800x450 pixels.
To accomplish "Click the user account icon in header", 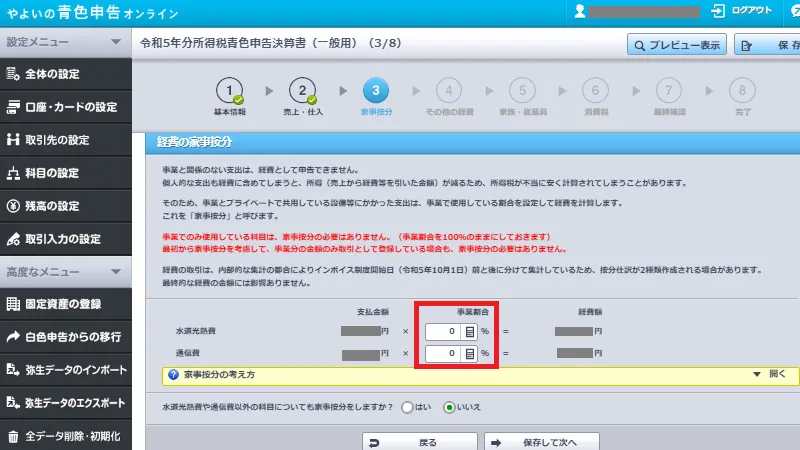I will tap(580, 11).
